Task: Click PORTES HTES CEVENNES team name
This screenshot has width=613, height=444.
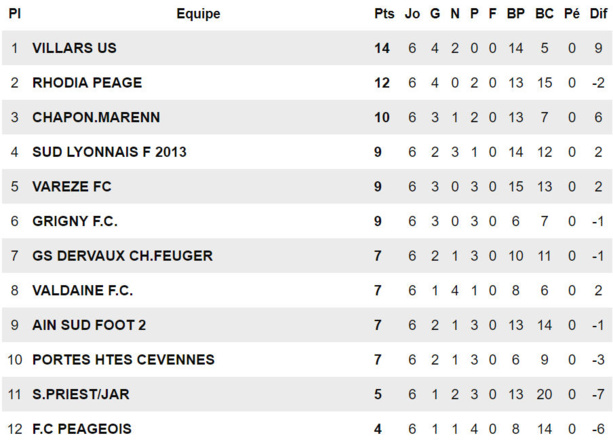Action: coord(123,359)
